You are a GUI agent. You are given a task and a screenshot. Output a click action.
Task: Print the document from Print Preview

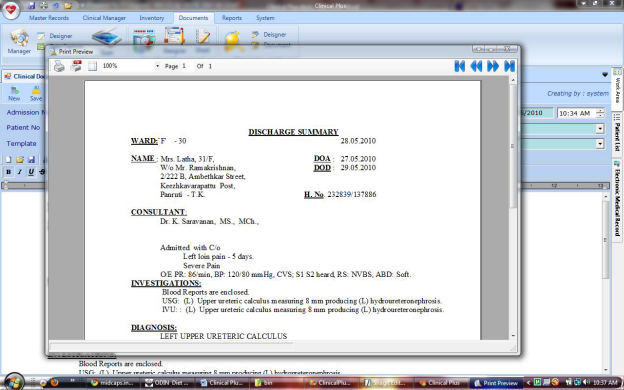59,66
